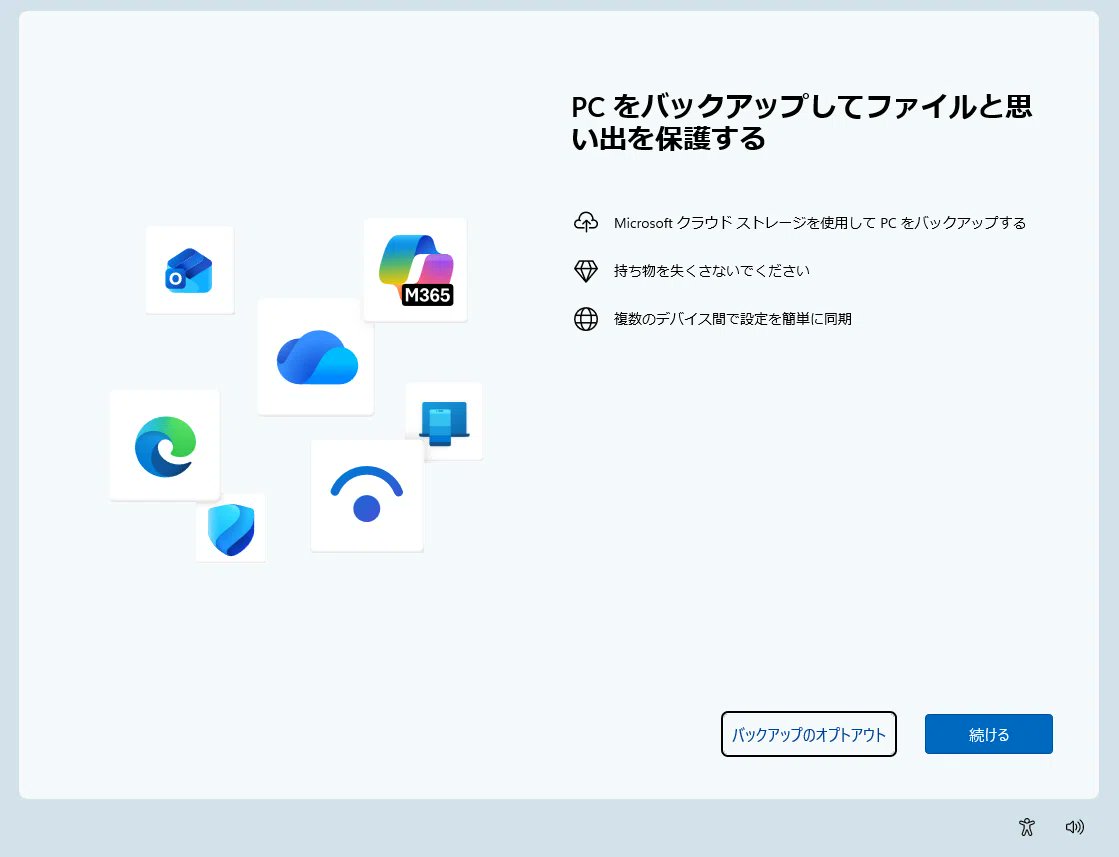Click the cloud upload icon
Image resolution: width=1119 pixels, height=857 pixels.
point(586,223)
